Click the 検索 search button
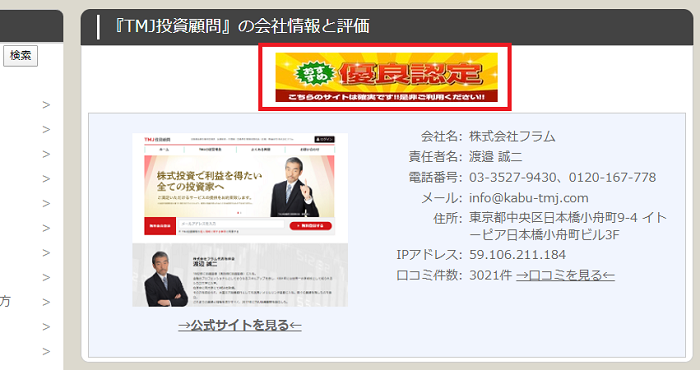This screenshot has width=700, height=370. [21, 56]
